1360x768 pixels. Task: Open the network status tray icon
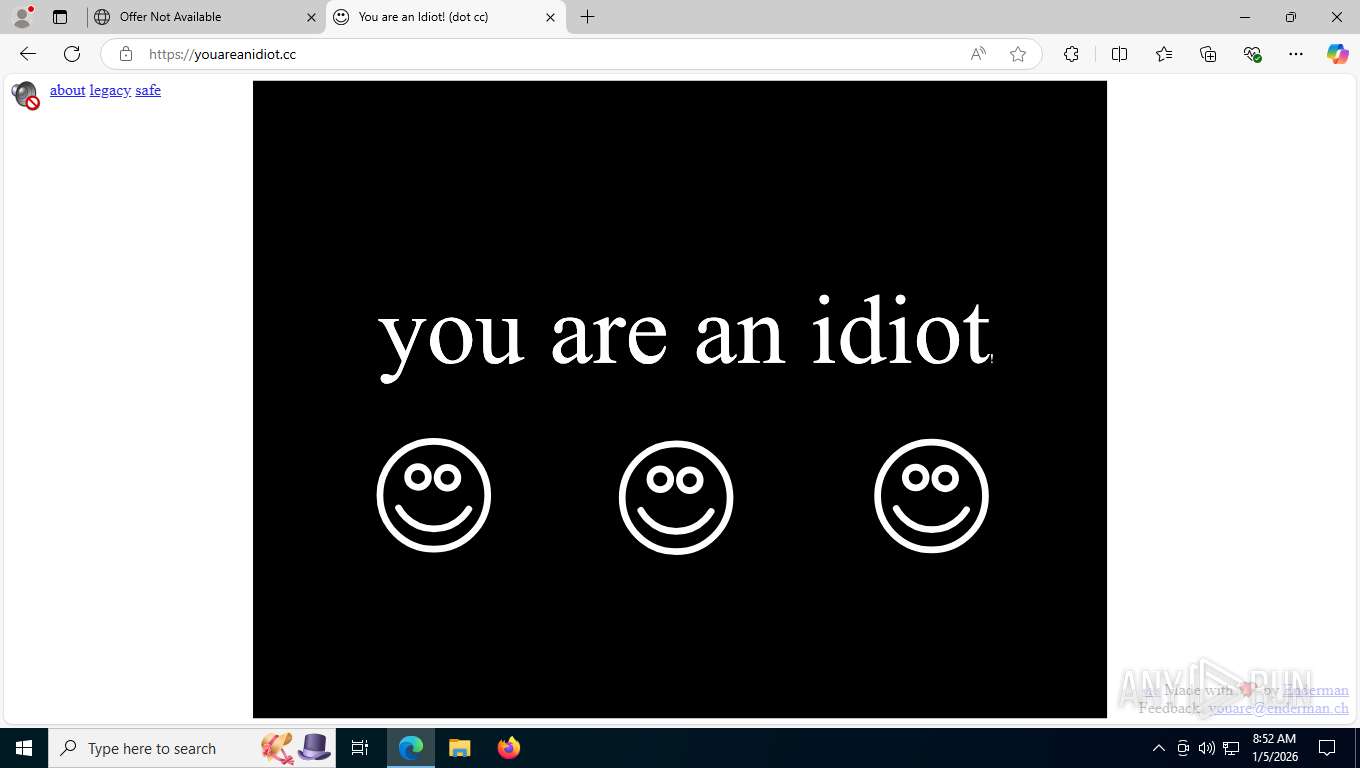(x=1231, y=748)
